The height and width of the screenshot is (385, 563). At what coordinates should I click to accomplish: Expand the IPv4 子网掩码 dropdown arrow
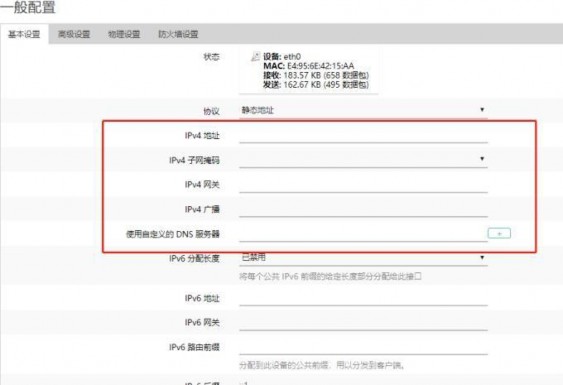[x=482, y=159]
